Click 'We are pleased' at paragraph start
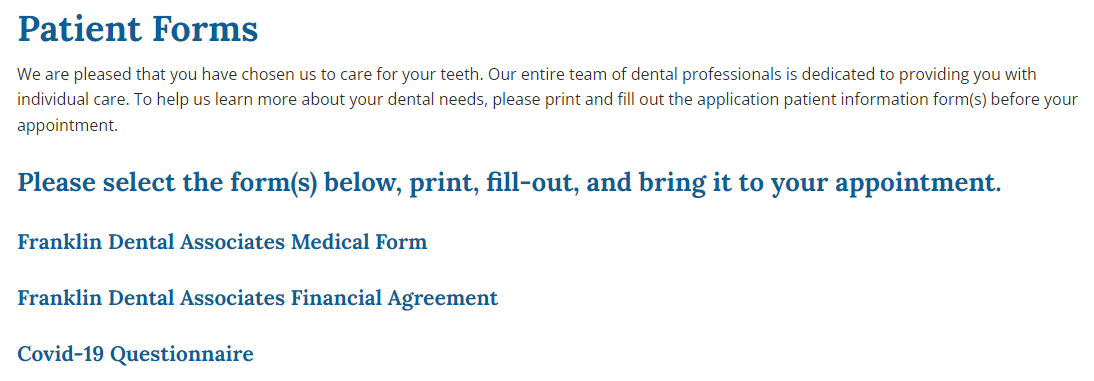Screen dimensions: 1094x381 coord(60,74)
